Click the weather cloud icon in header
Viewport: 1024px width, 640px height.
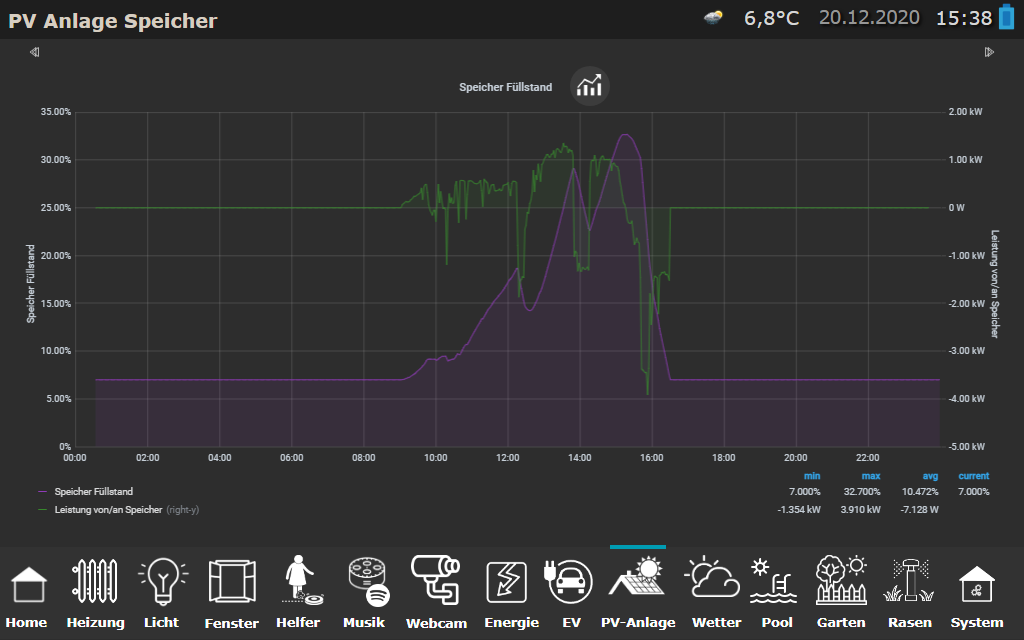coord(713,18)
